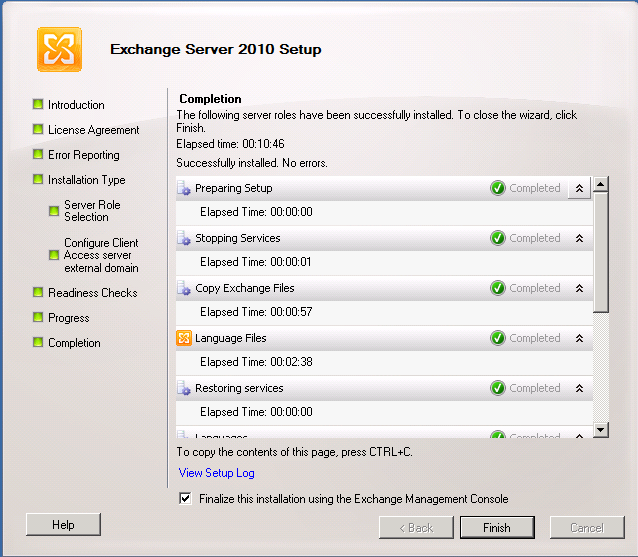This screenshot has height=557, width=638.
Task: Click the green square beside Configure Client Access
Action: coord(54,255)
